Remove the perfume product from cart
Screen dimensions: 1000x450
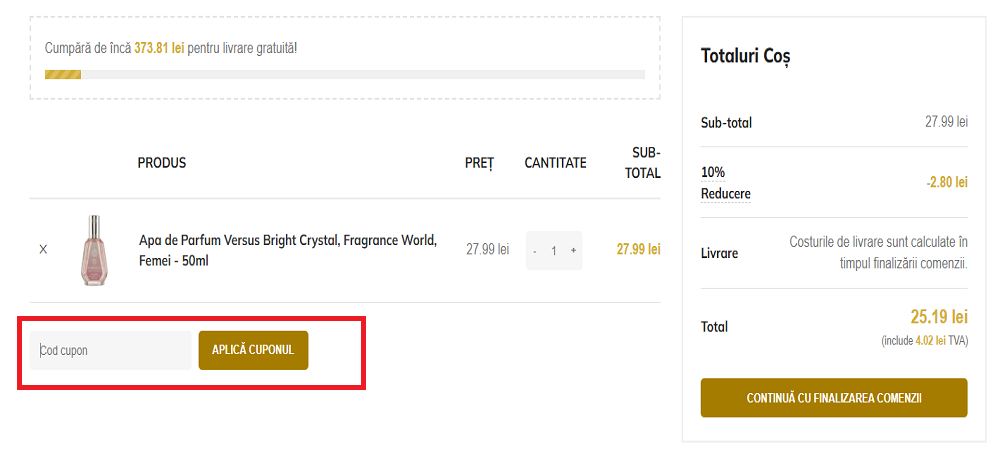click(43, 250)
